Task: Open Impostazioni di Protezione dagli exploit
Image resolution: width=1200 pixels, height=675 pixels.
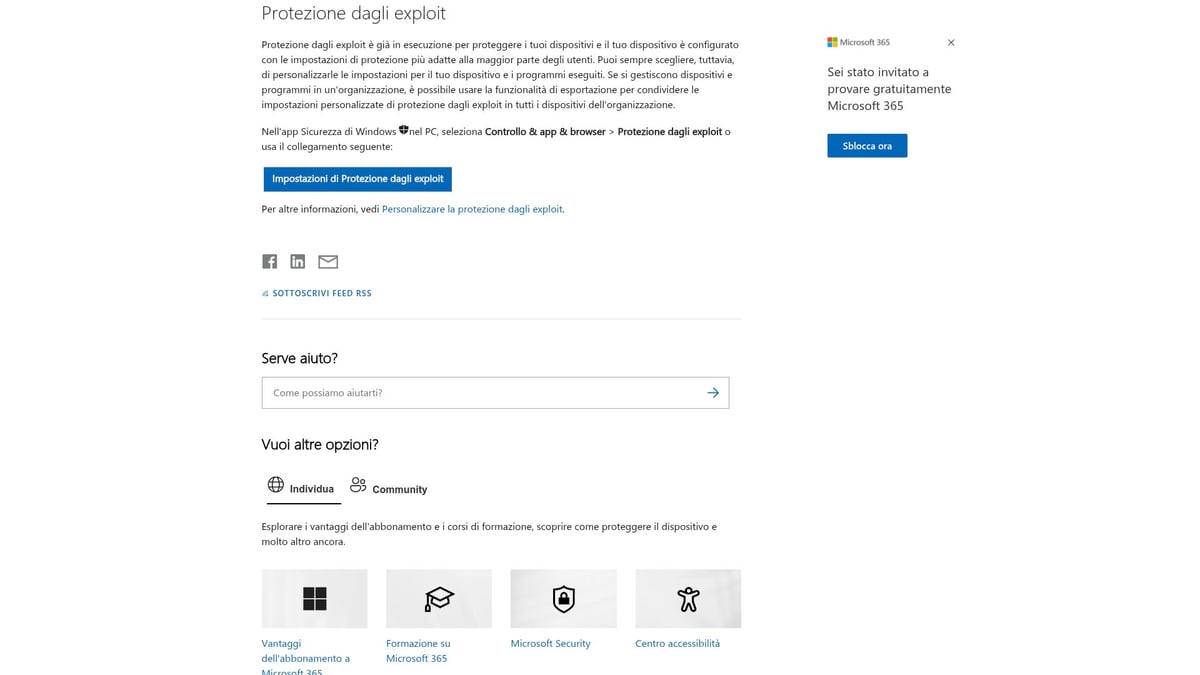Action: [x=357, y=179]
